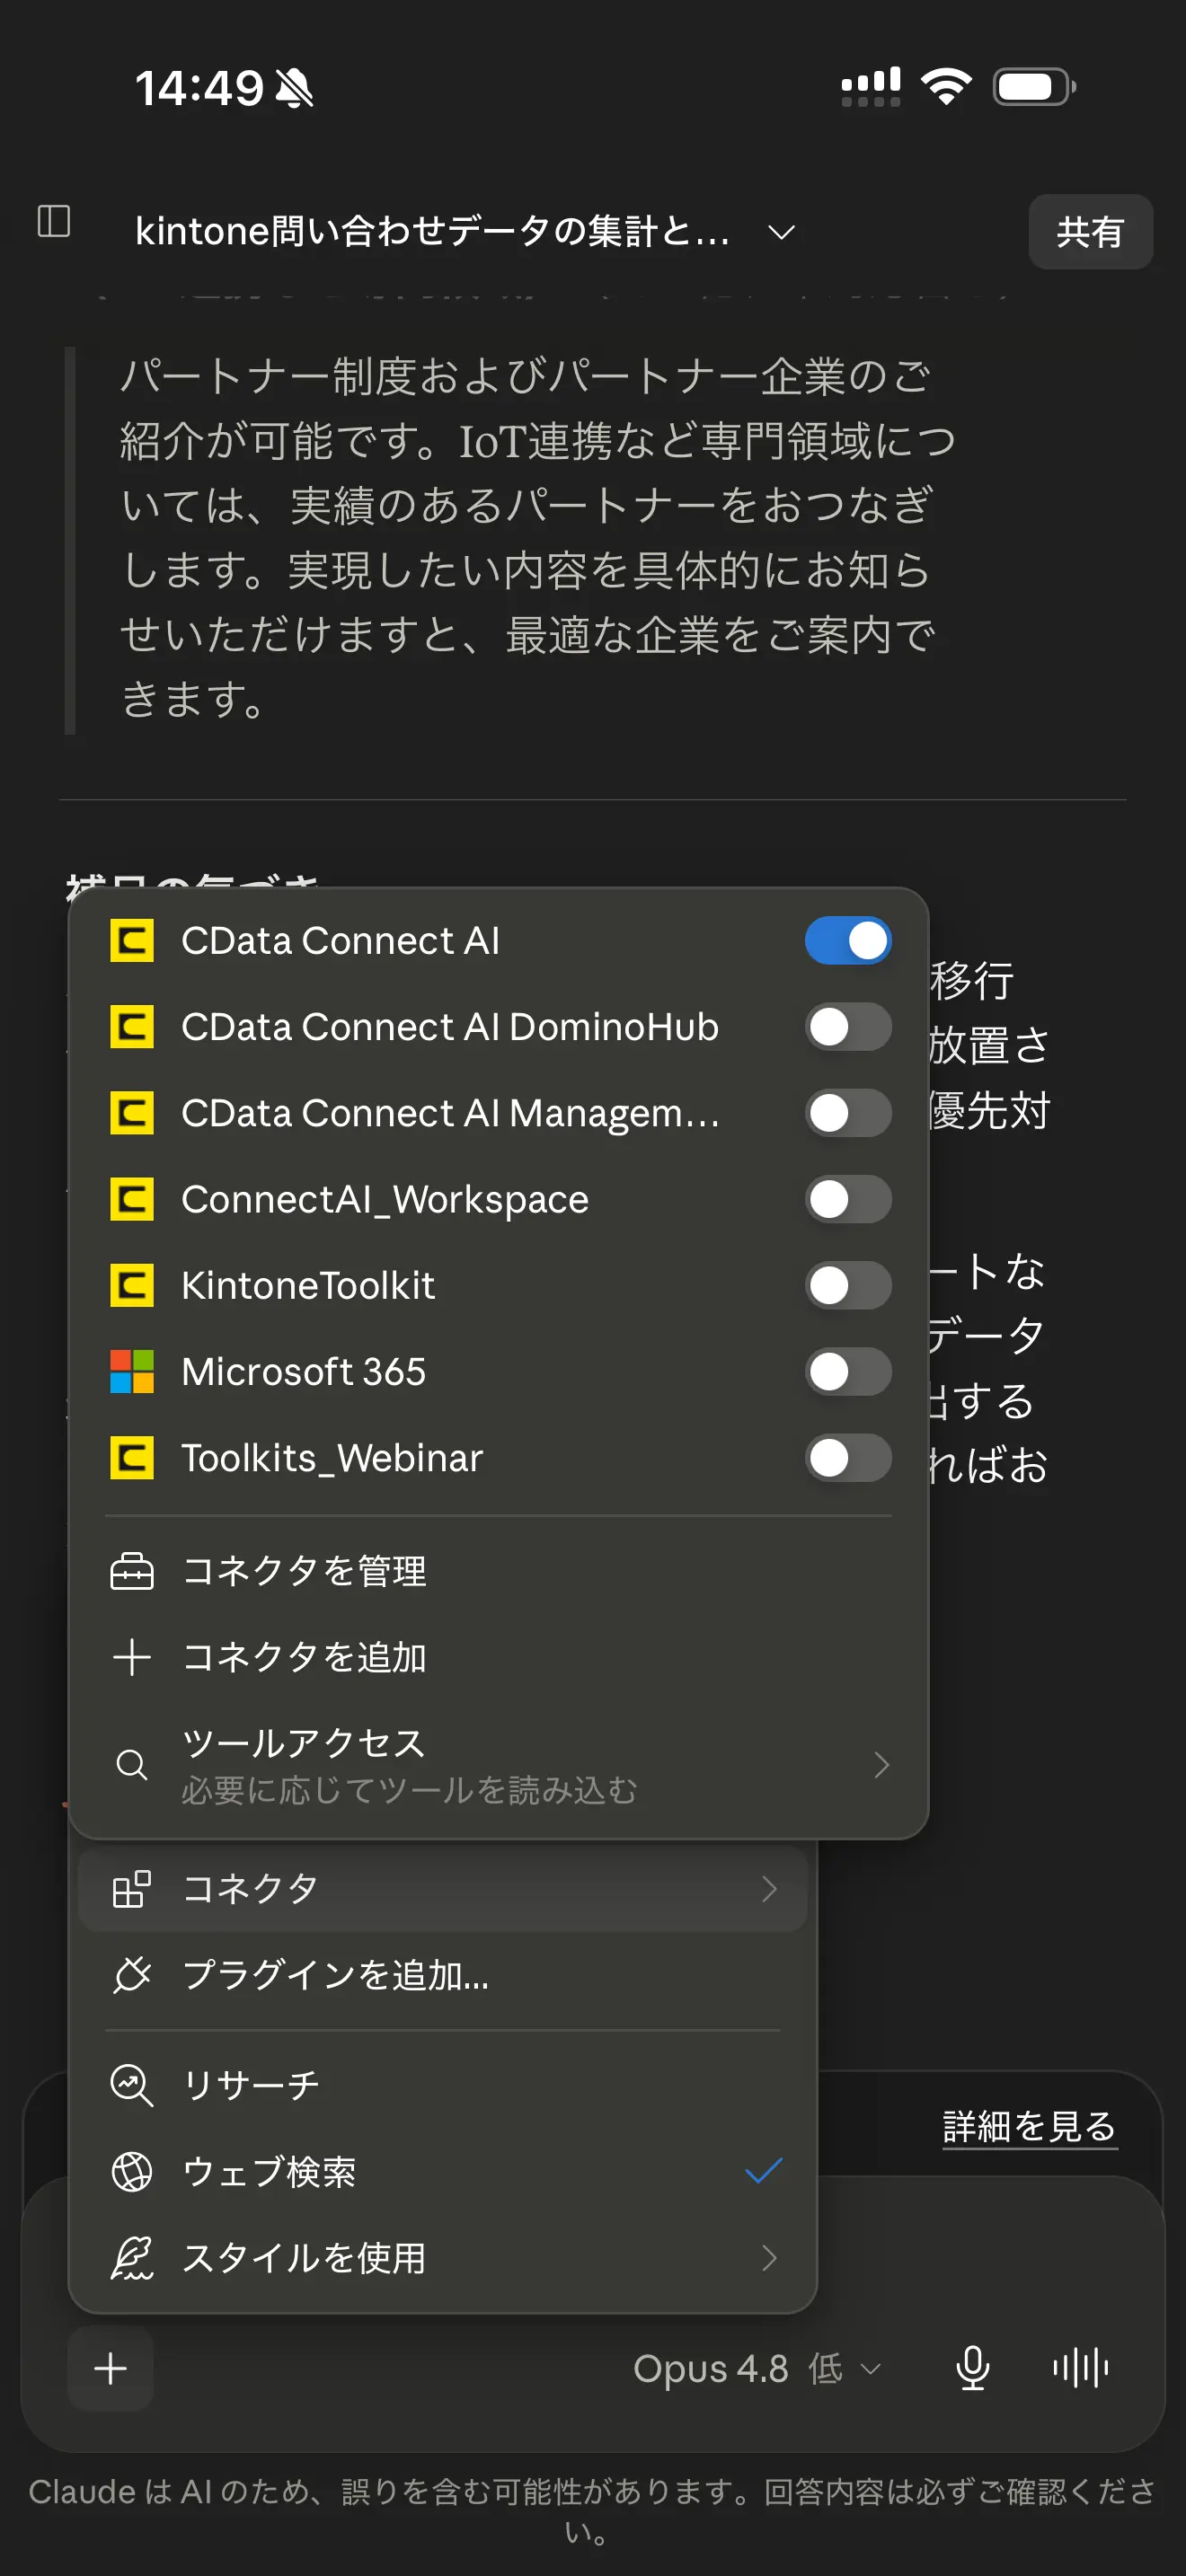Enable the Microsoft 365 connector toggle

(848, 1371)
